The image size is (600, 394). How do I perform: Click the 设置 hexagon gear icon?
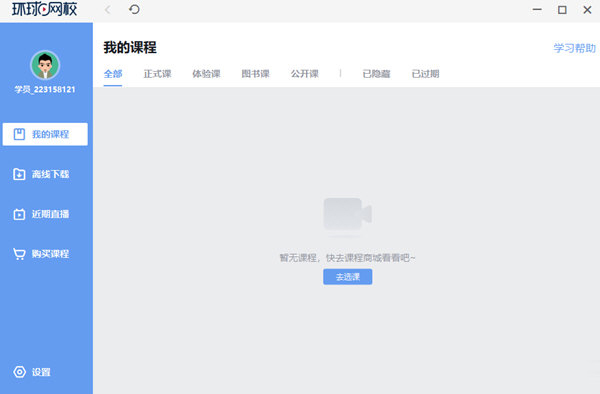tap(20, 372)
